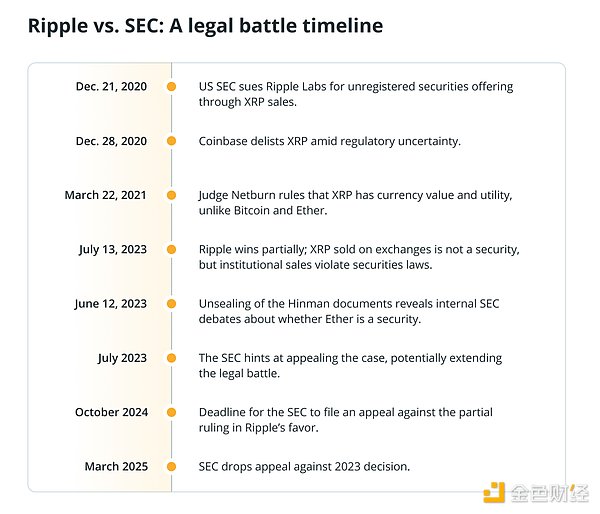Select the orange dot beside October 2024

point(172,412)
